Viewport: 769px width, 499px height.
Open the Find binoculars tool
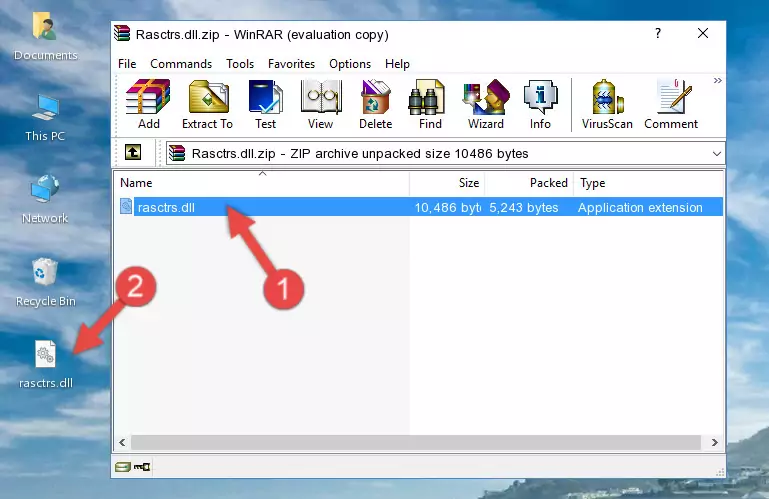coord(430,104)
